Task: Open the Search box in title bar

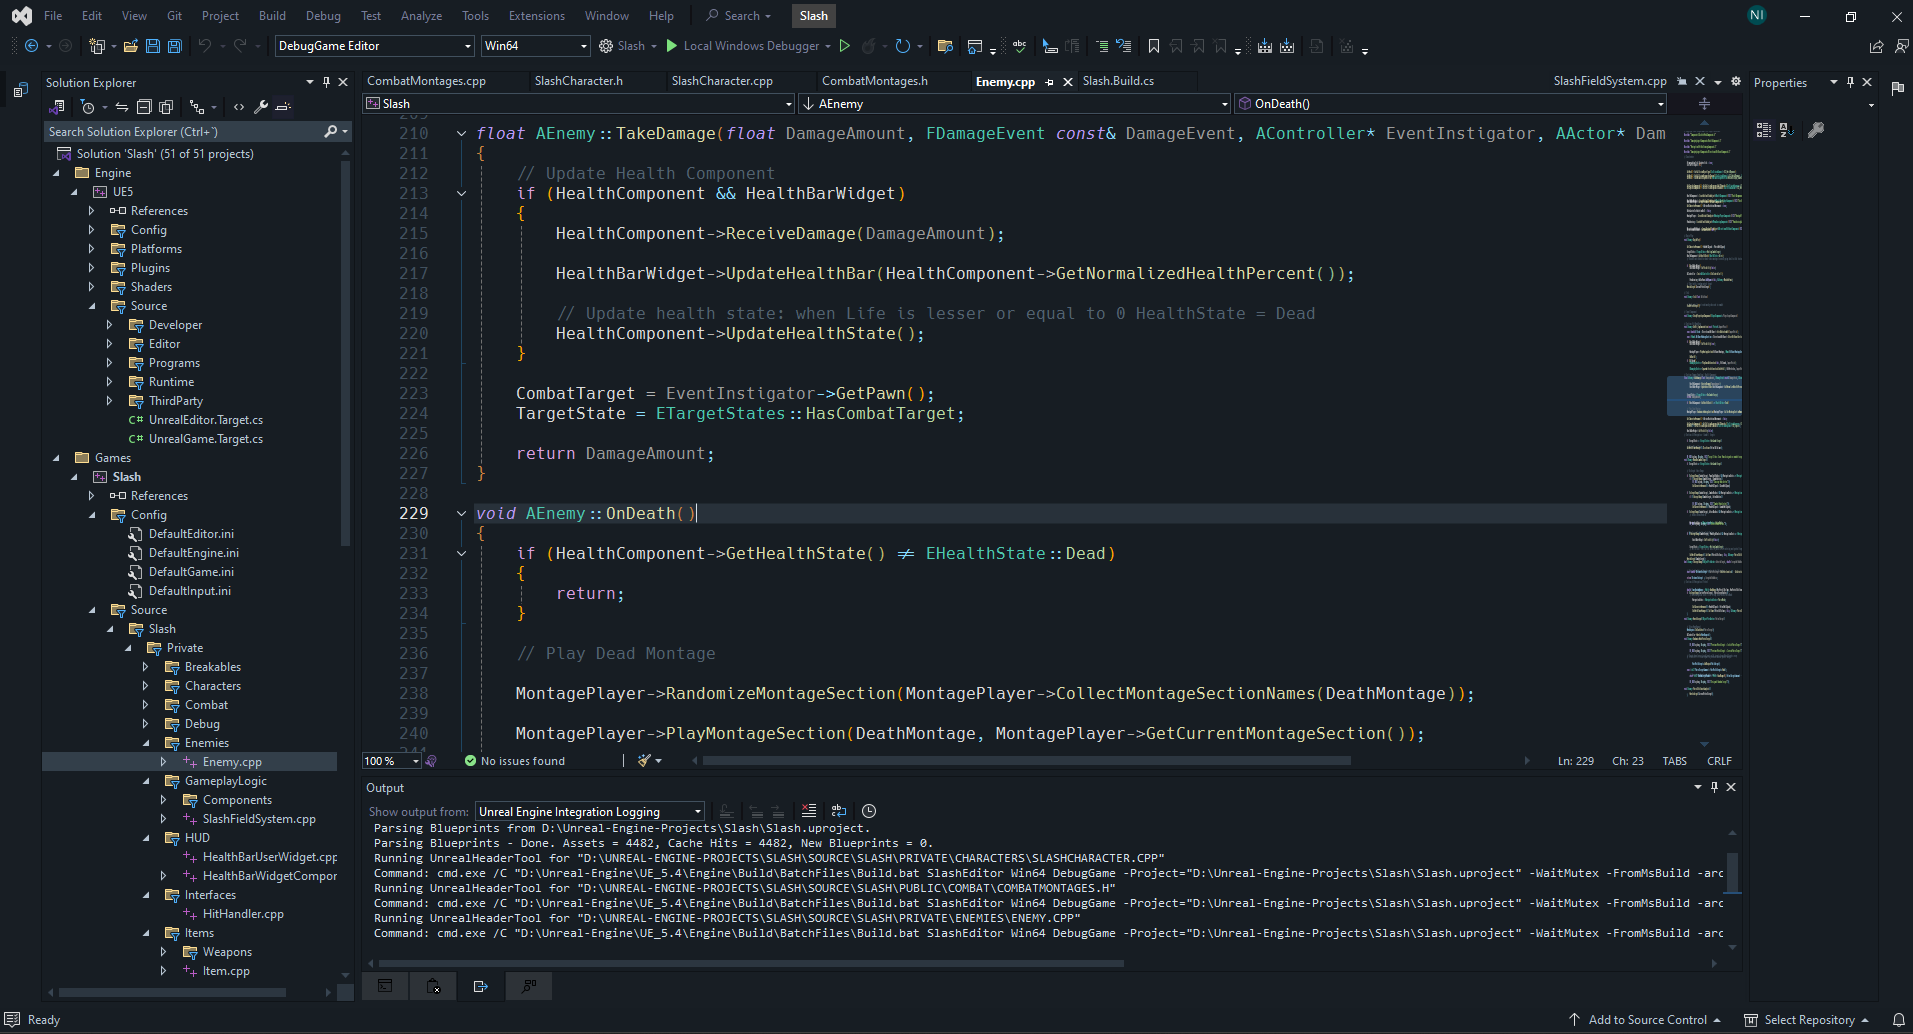Action: (x=740, y=16)
